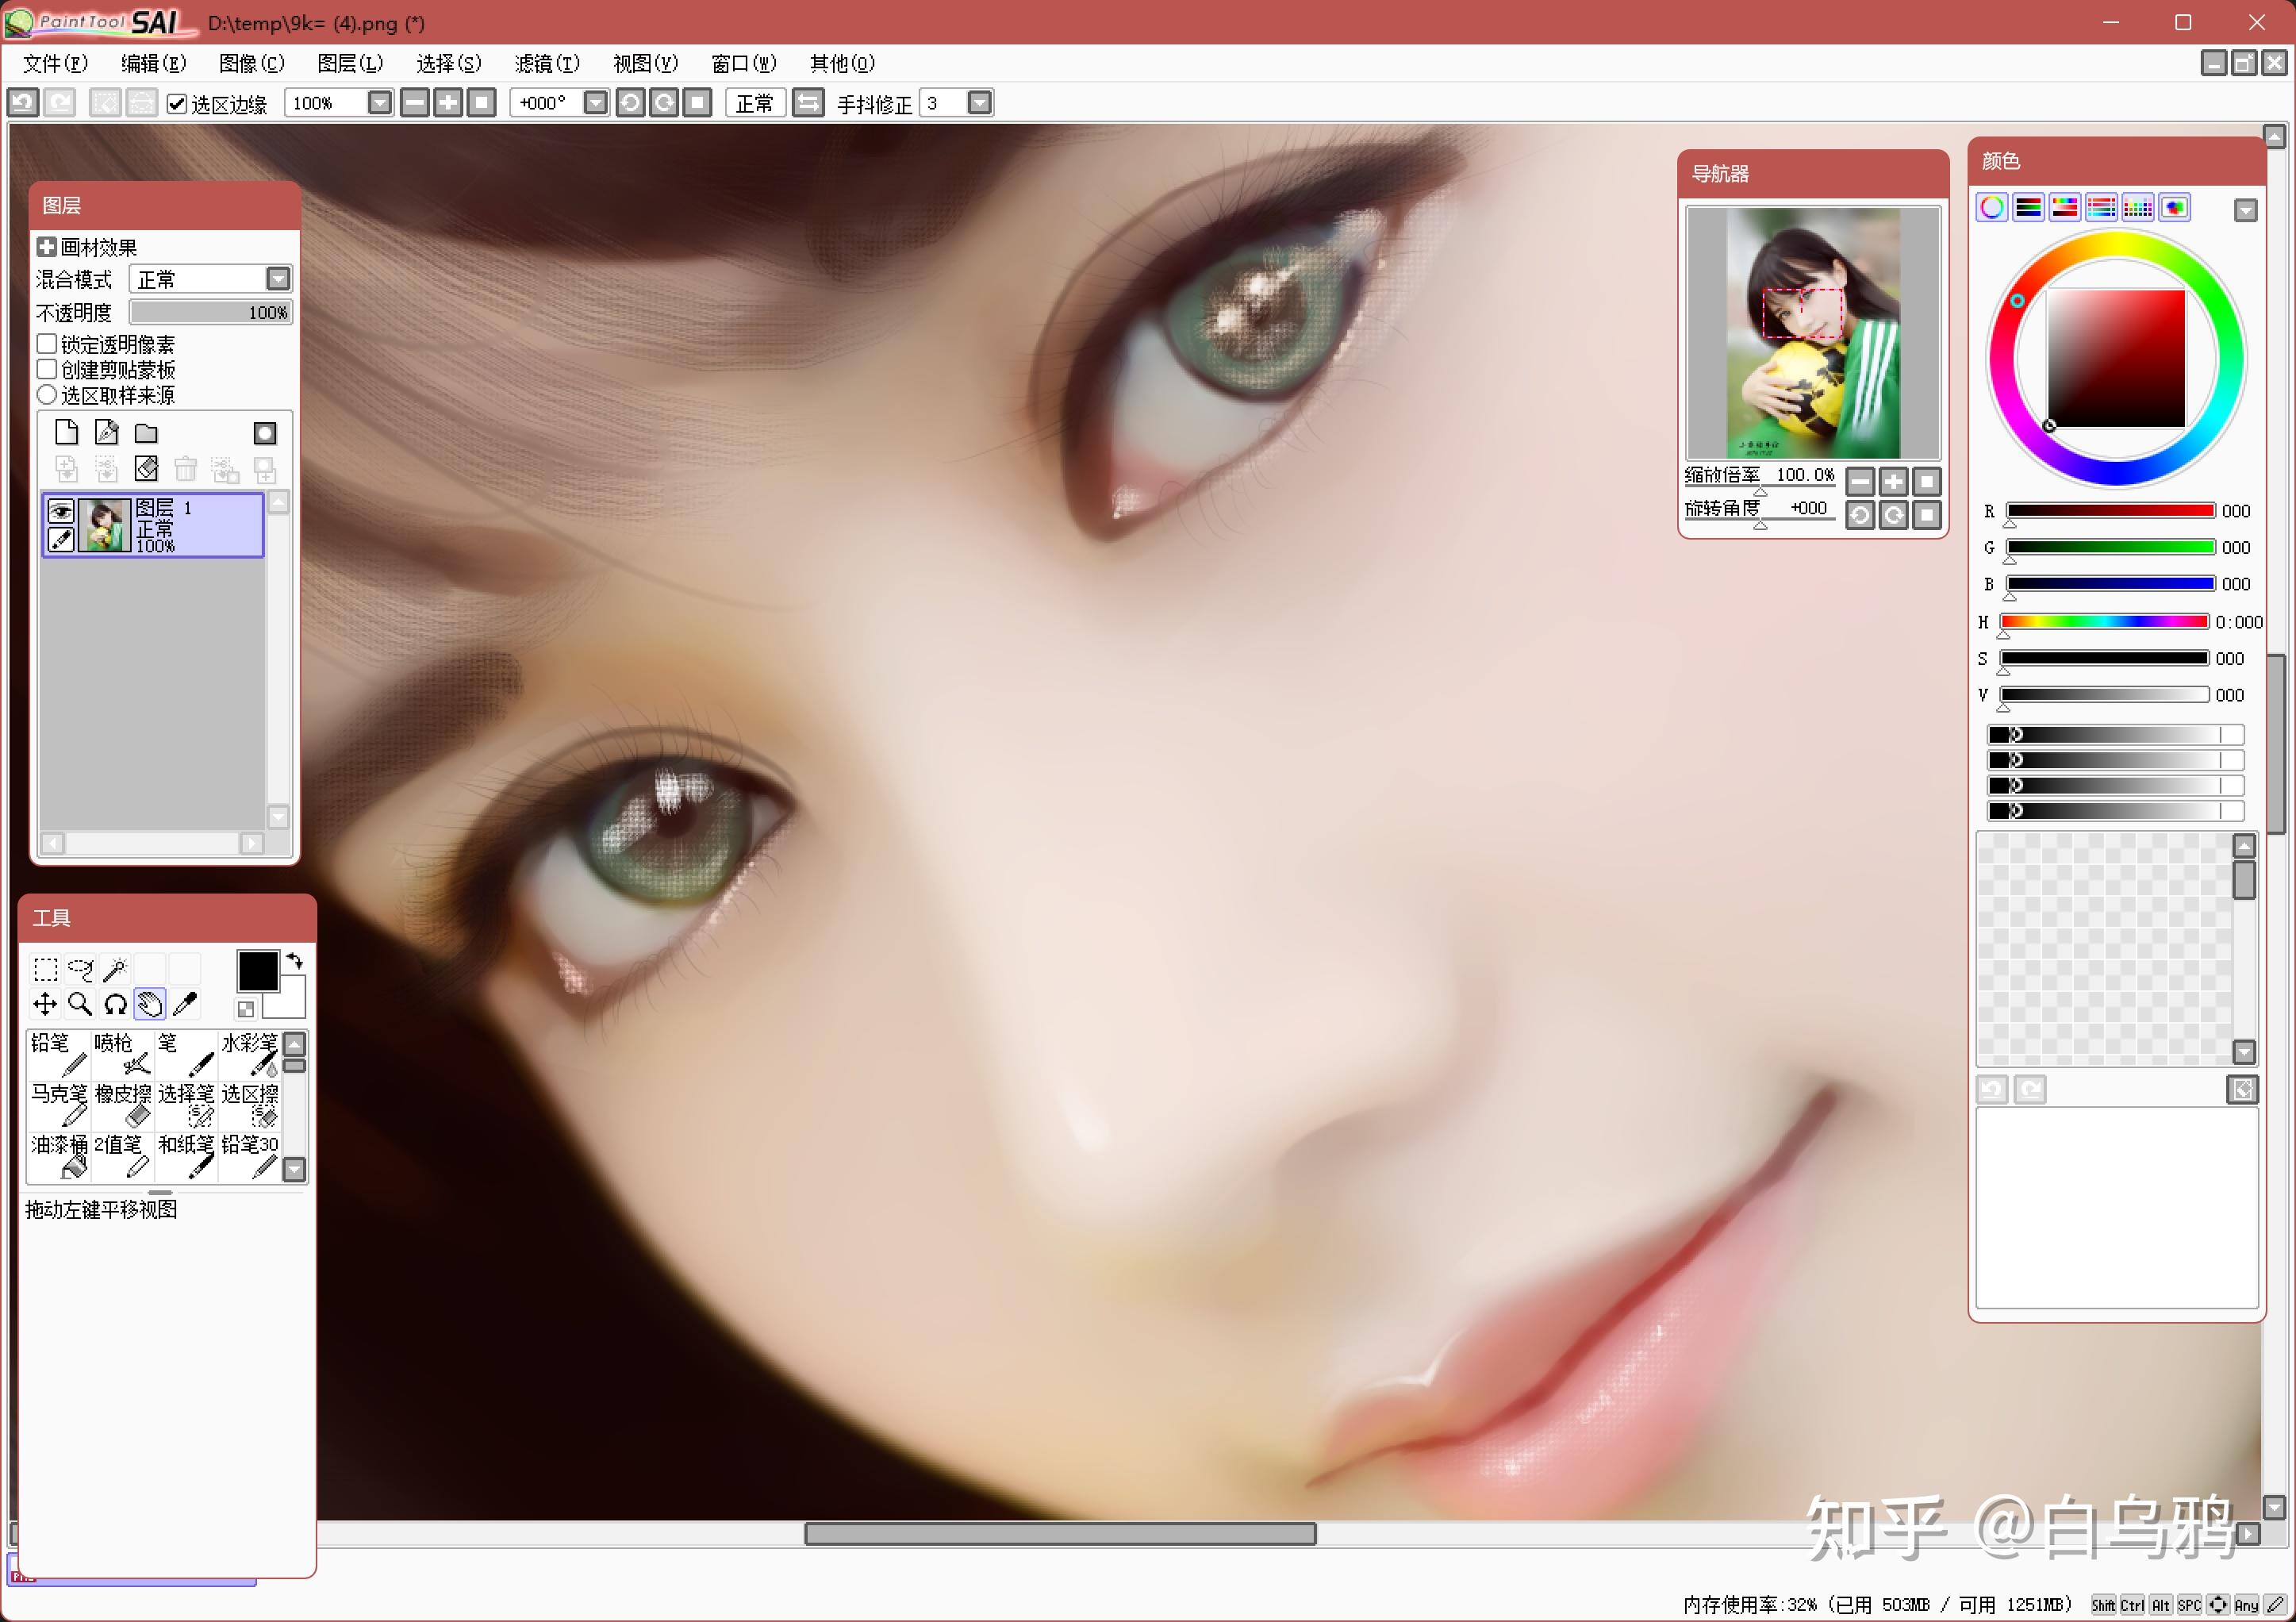The width and height of the screenshot is (2296, 1622).
Task: Create a new normal layer
Action: pyautogui.click(x=66, y=432)
